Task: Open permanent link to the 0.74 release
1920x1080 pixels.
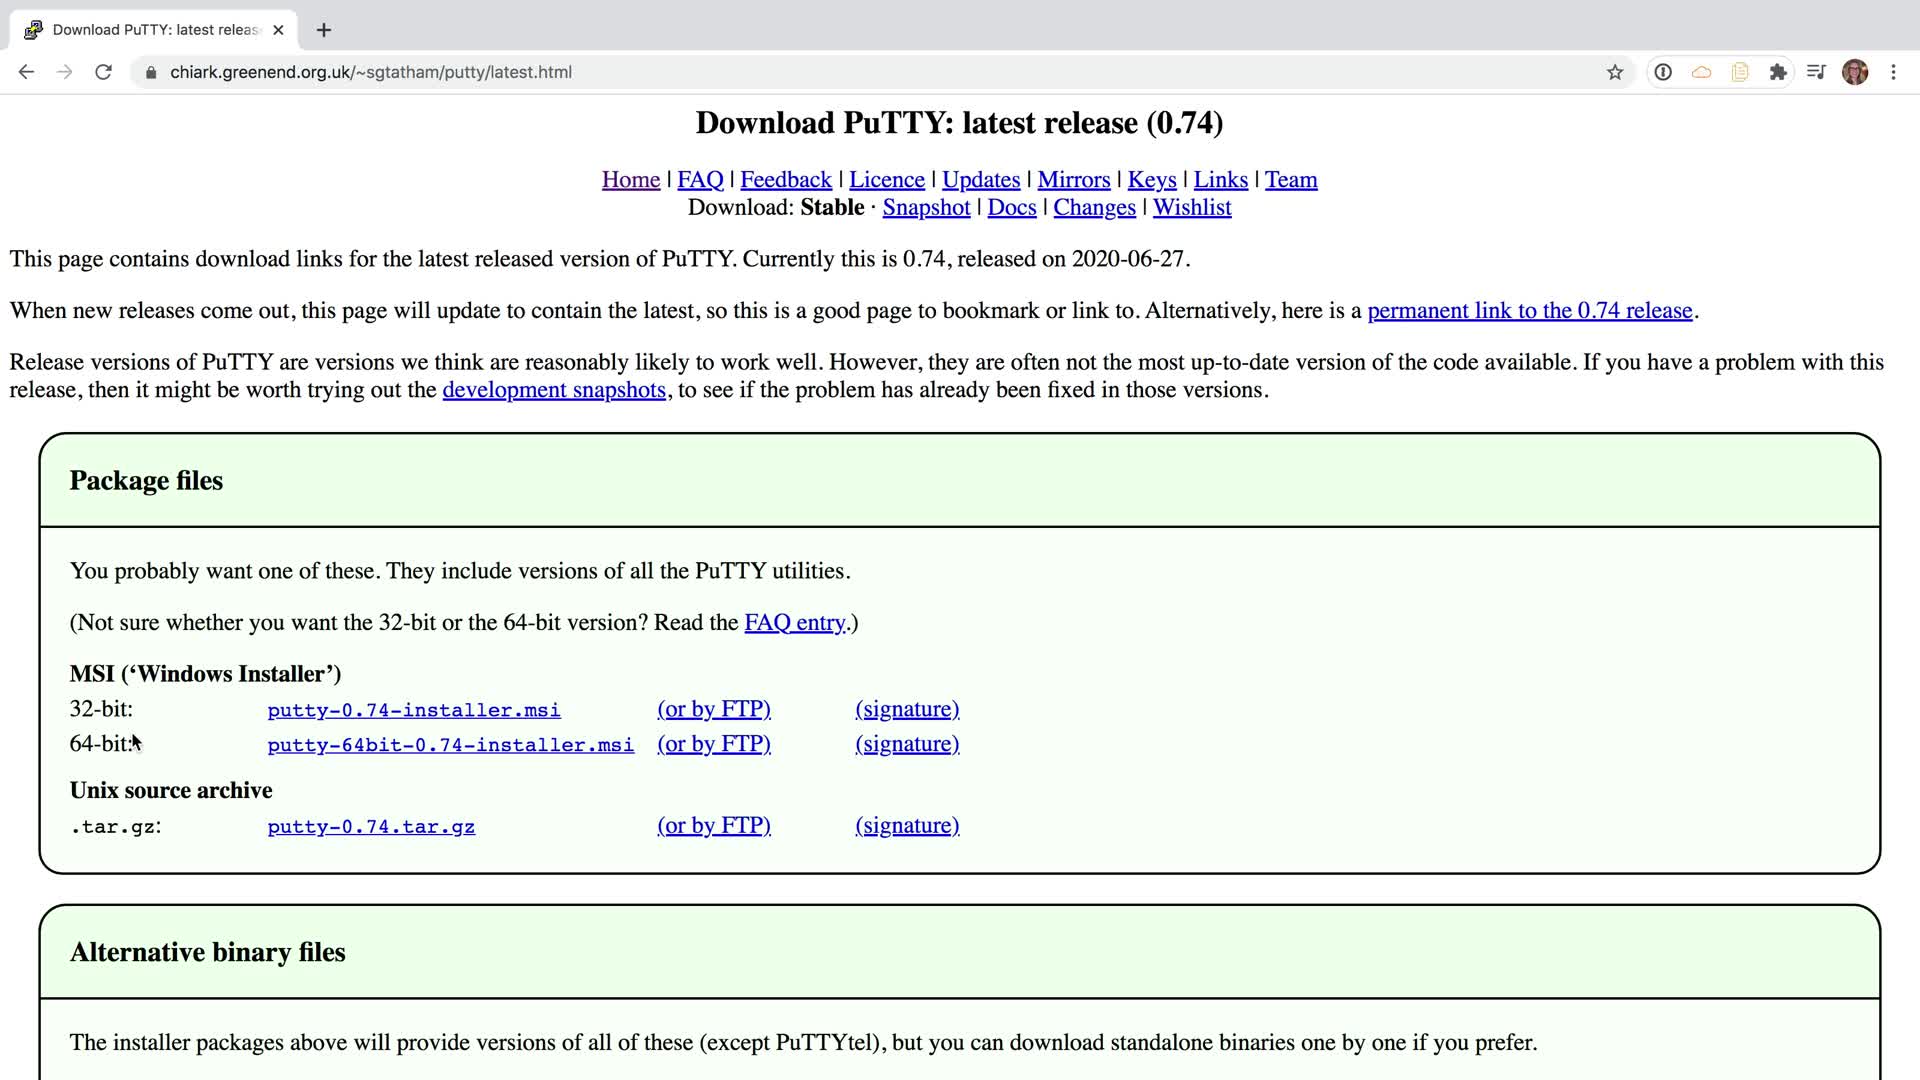Action: pos(1529,311)
